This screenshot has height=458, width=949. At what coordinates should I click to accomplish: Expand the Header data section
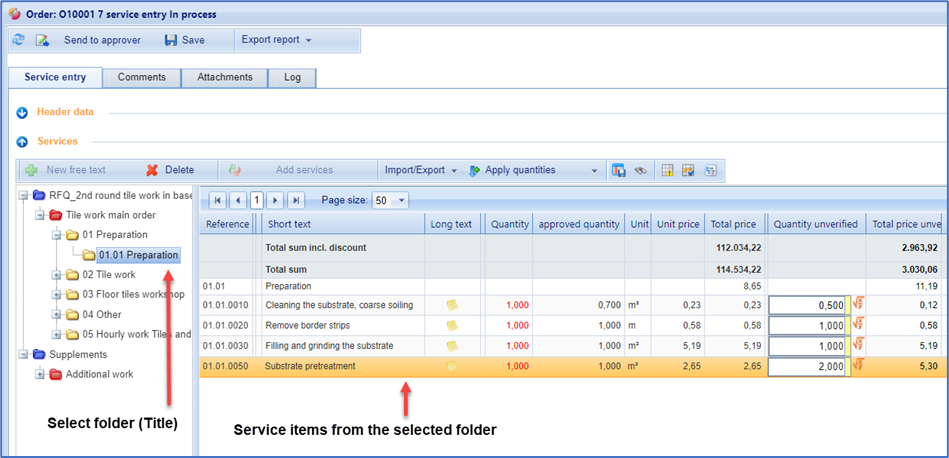[x=22, y=112]
